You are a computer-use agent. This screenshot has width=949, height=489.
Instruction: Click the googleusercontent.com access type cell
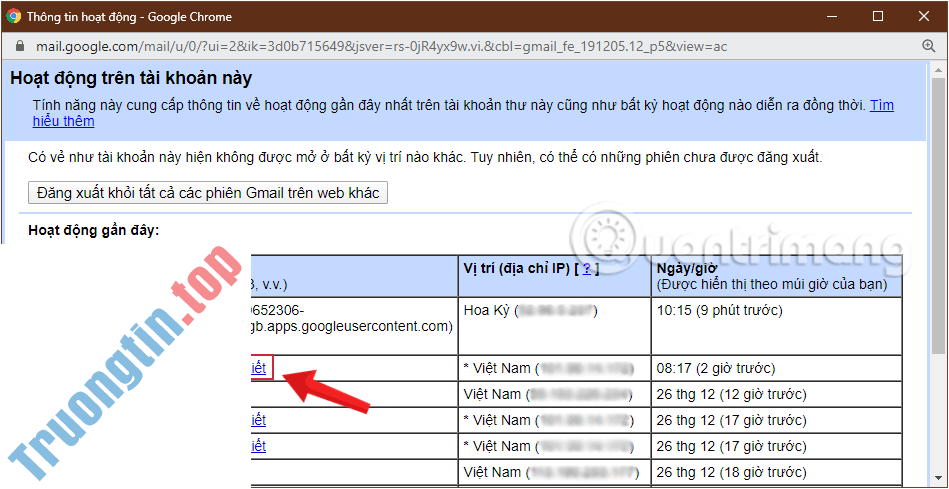coord(354,326)
